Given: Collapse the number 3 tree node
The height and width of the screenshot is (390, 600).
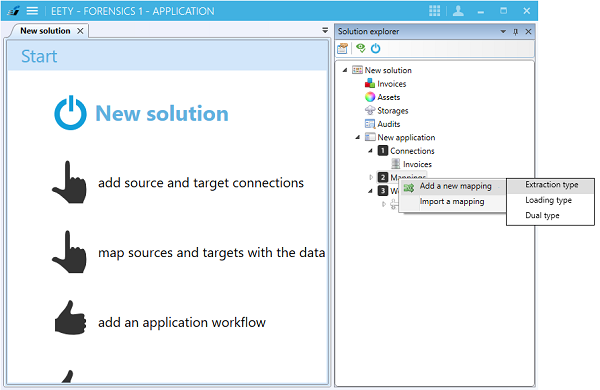Looking at the screenshot, I should click(x=370, y=191).
